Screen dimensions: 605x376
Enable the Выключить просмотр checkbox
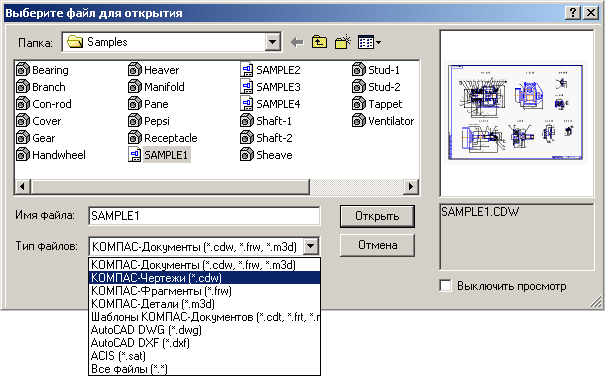click(x=446, y=286)
